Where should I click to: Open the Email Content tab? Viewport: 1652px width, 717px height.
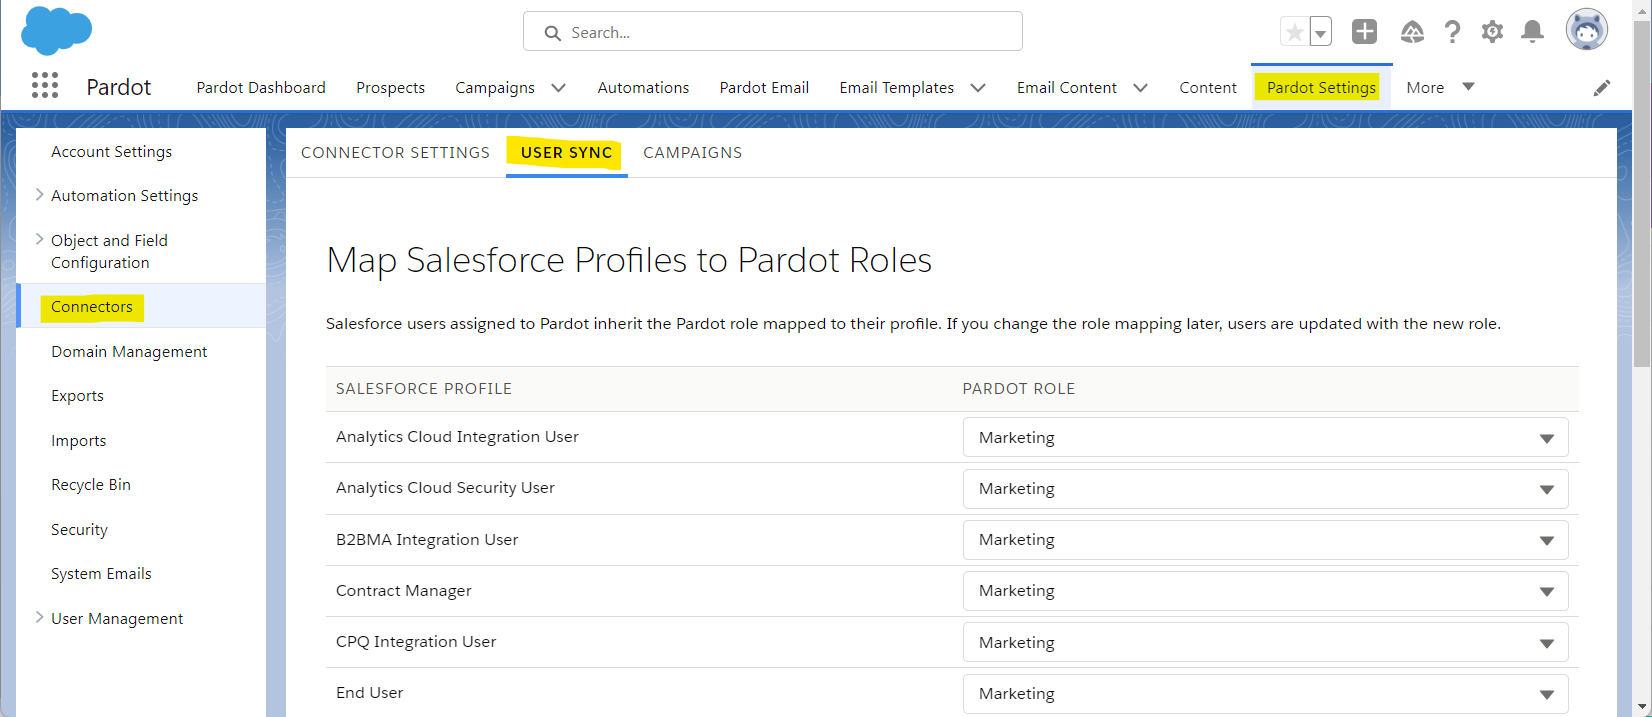click(1067, 88)
